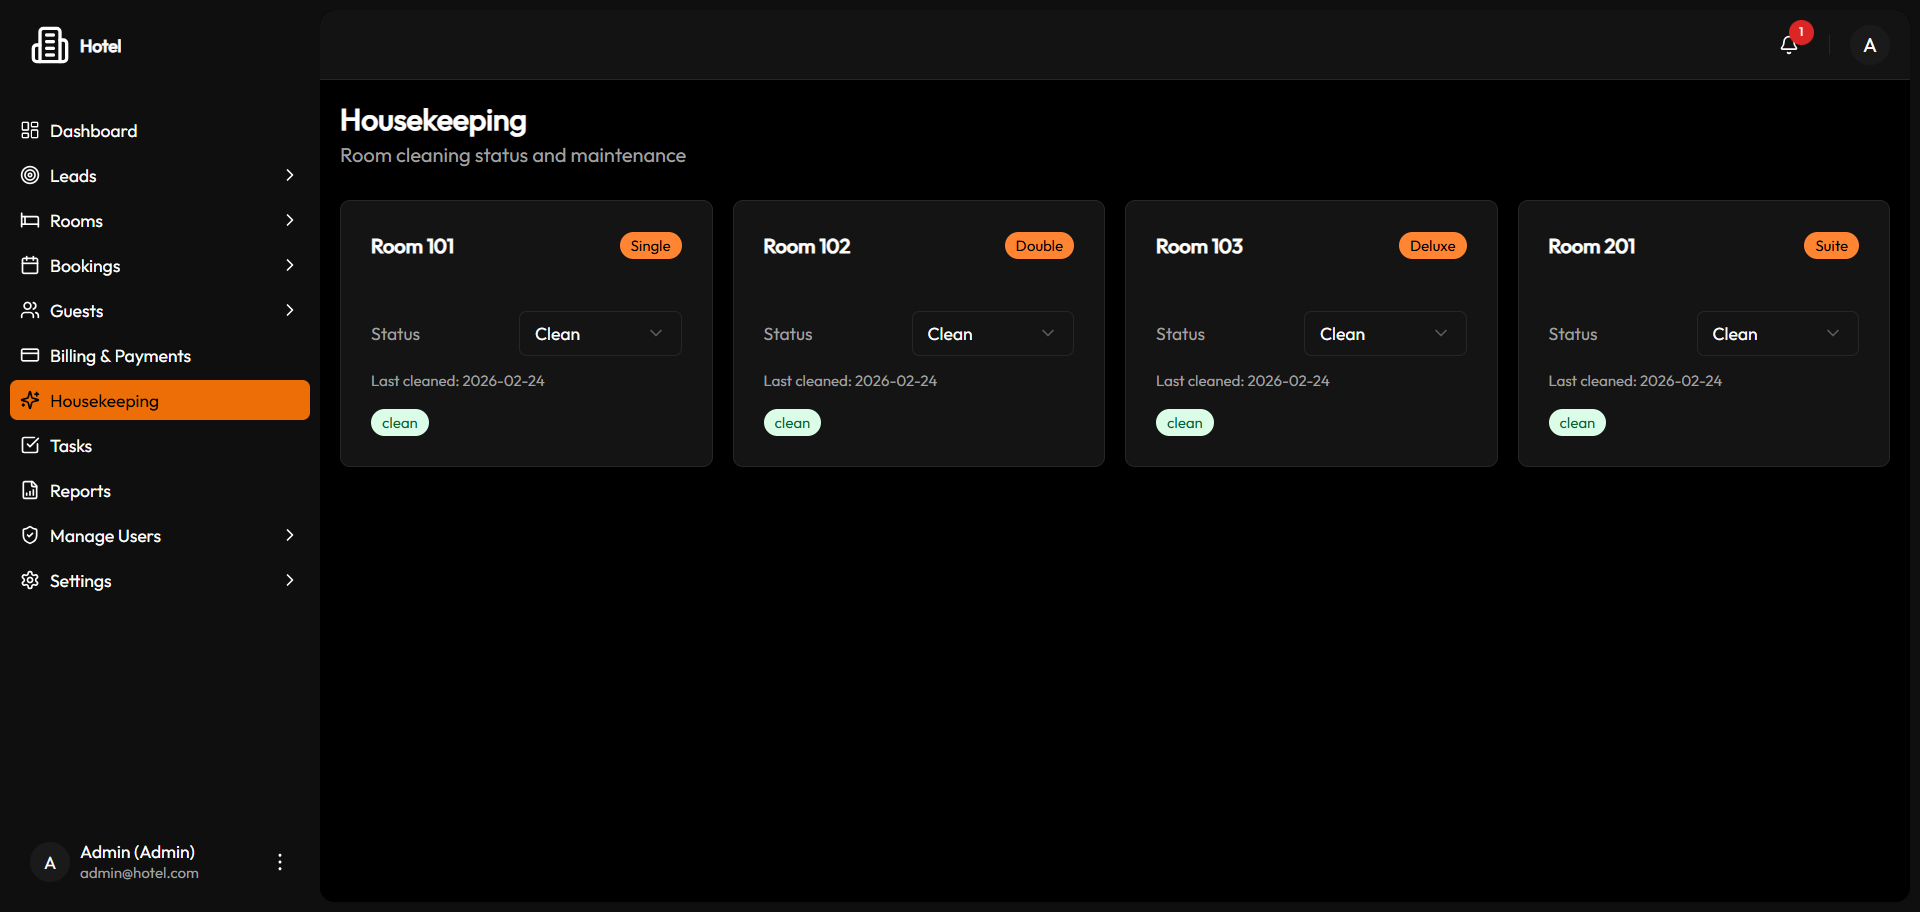This screenshot has width=1920, height=912.
Task: Open the user avatar in top bar
Action: (x=1869, y=45)
